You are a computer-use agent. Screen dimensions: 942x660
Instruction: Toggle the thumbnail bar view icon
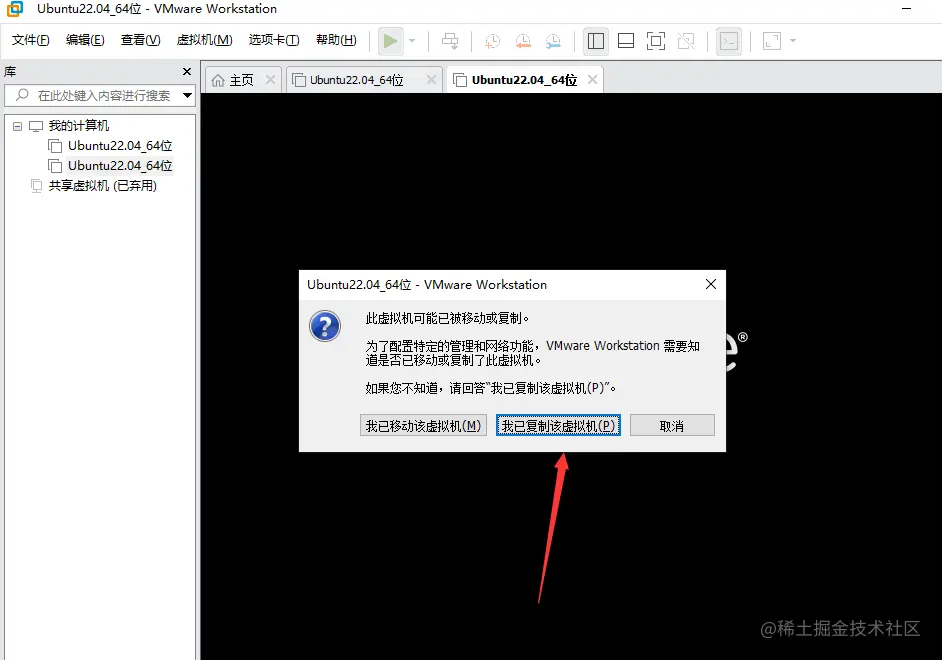pos(626,41)
